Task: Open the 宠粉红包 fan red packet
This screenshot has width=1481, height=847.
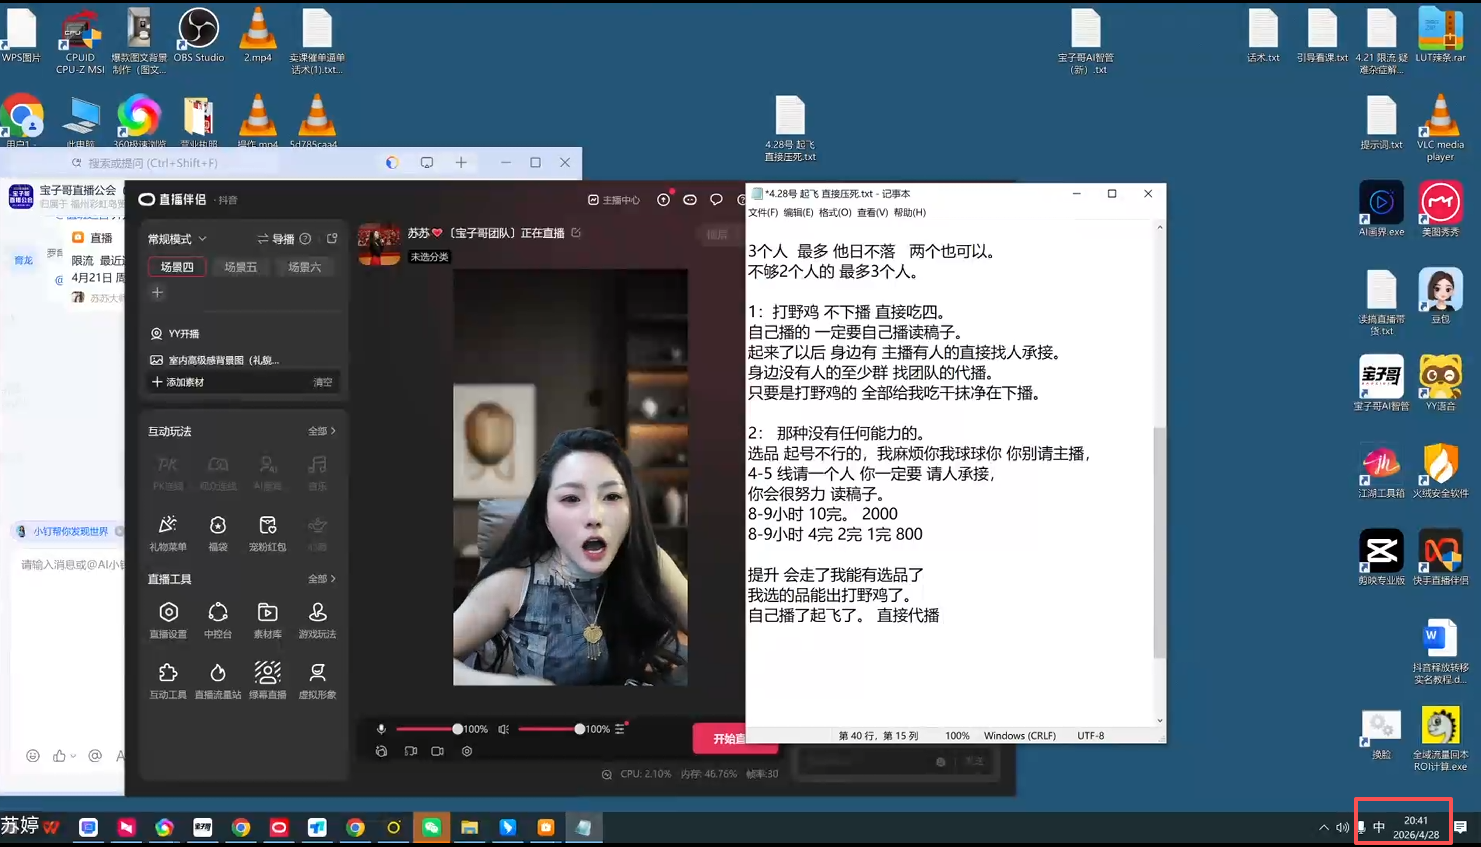Action: (x=267, y=532)
